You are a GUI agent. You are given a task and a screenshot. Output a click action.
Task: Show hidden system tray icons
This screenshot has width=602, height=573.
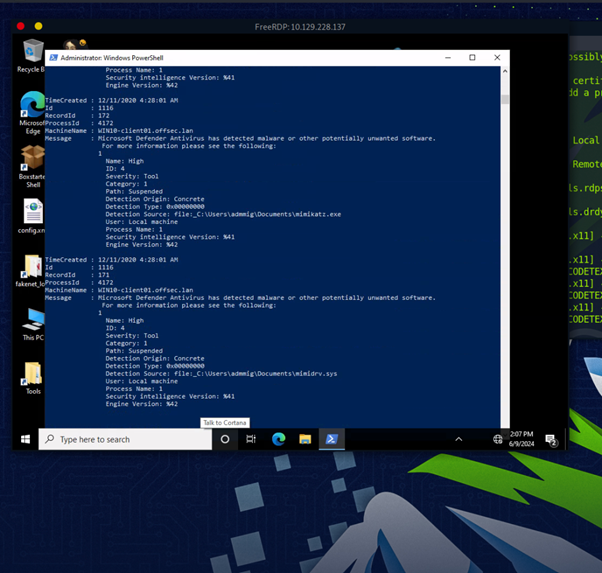coord(458,439)
